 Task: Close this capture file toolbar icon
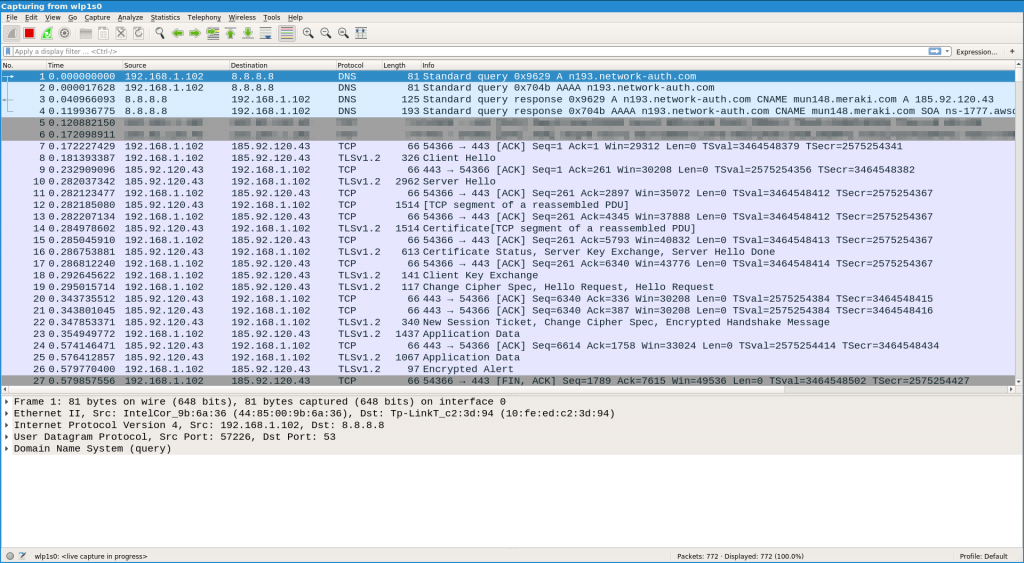(x=121, y=33)
